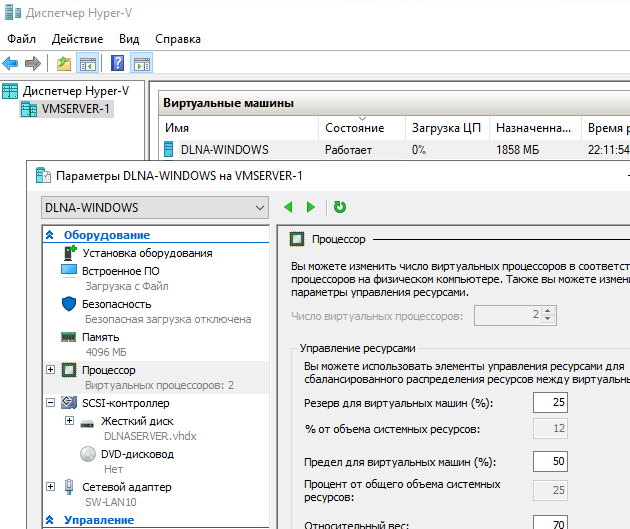Collapse the Управление section chevron
This screenshot has height=529, width=630.
50,520
